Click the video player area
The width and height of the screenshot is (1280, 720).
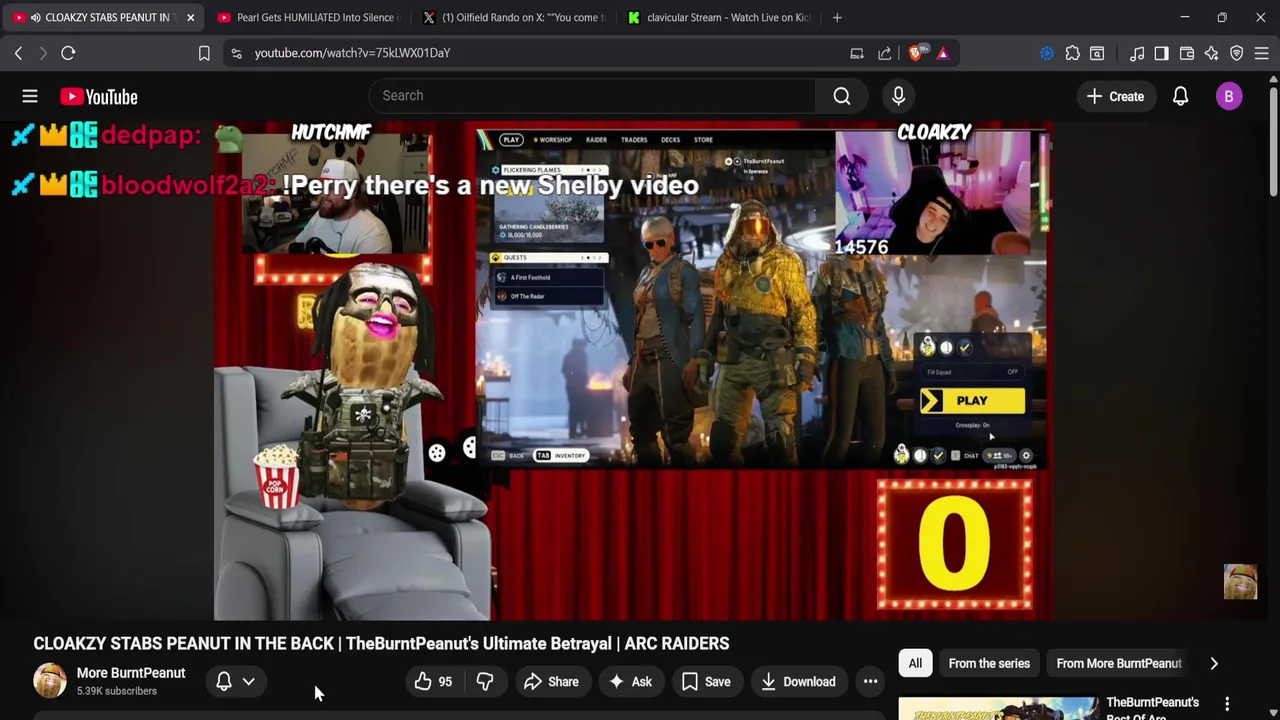coord(632,372)
